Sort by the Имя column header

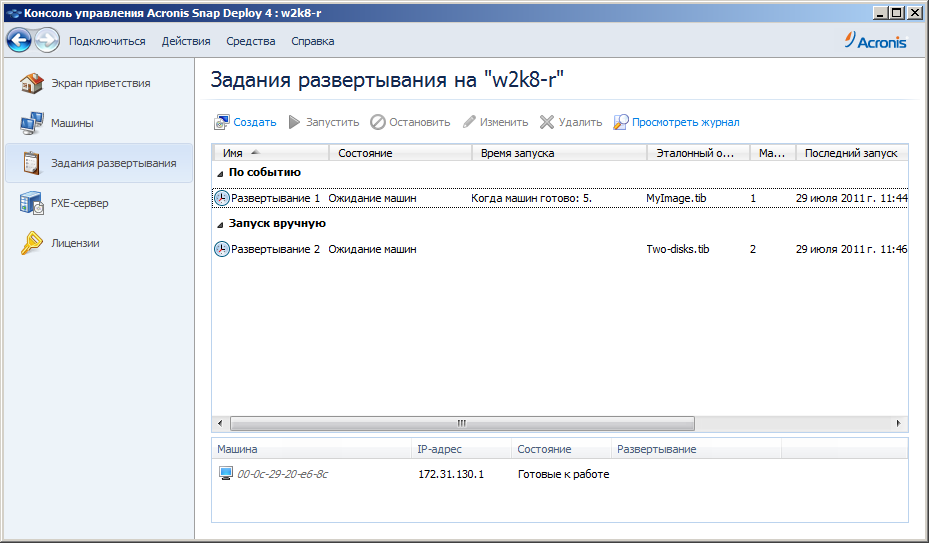pos(271,153)
